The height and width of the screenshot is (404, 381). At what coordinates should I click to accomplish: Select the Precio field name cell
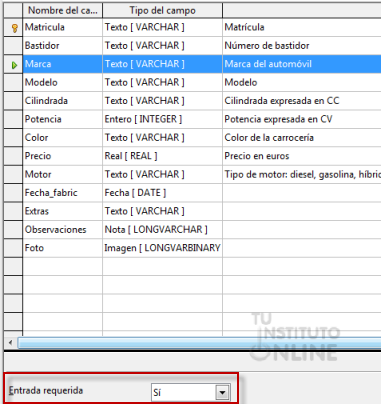tap(63, 156)
